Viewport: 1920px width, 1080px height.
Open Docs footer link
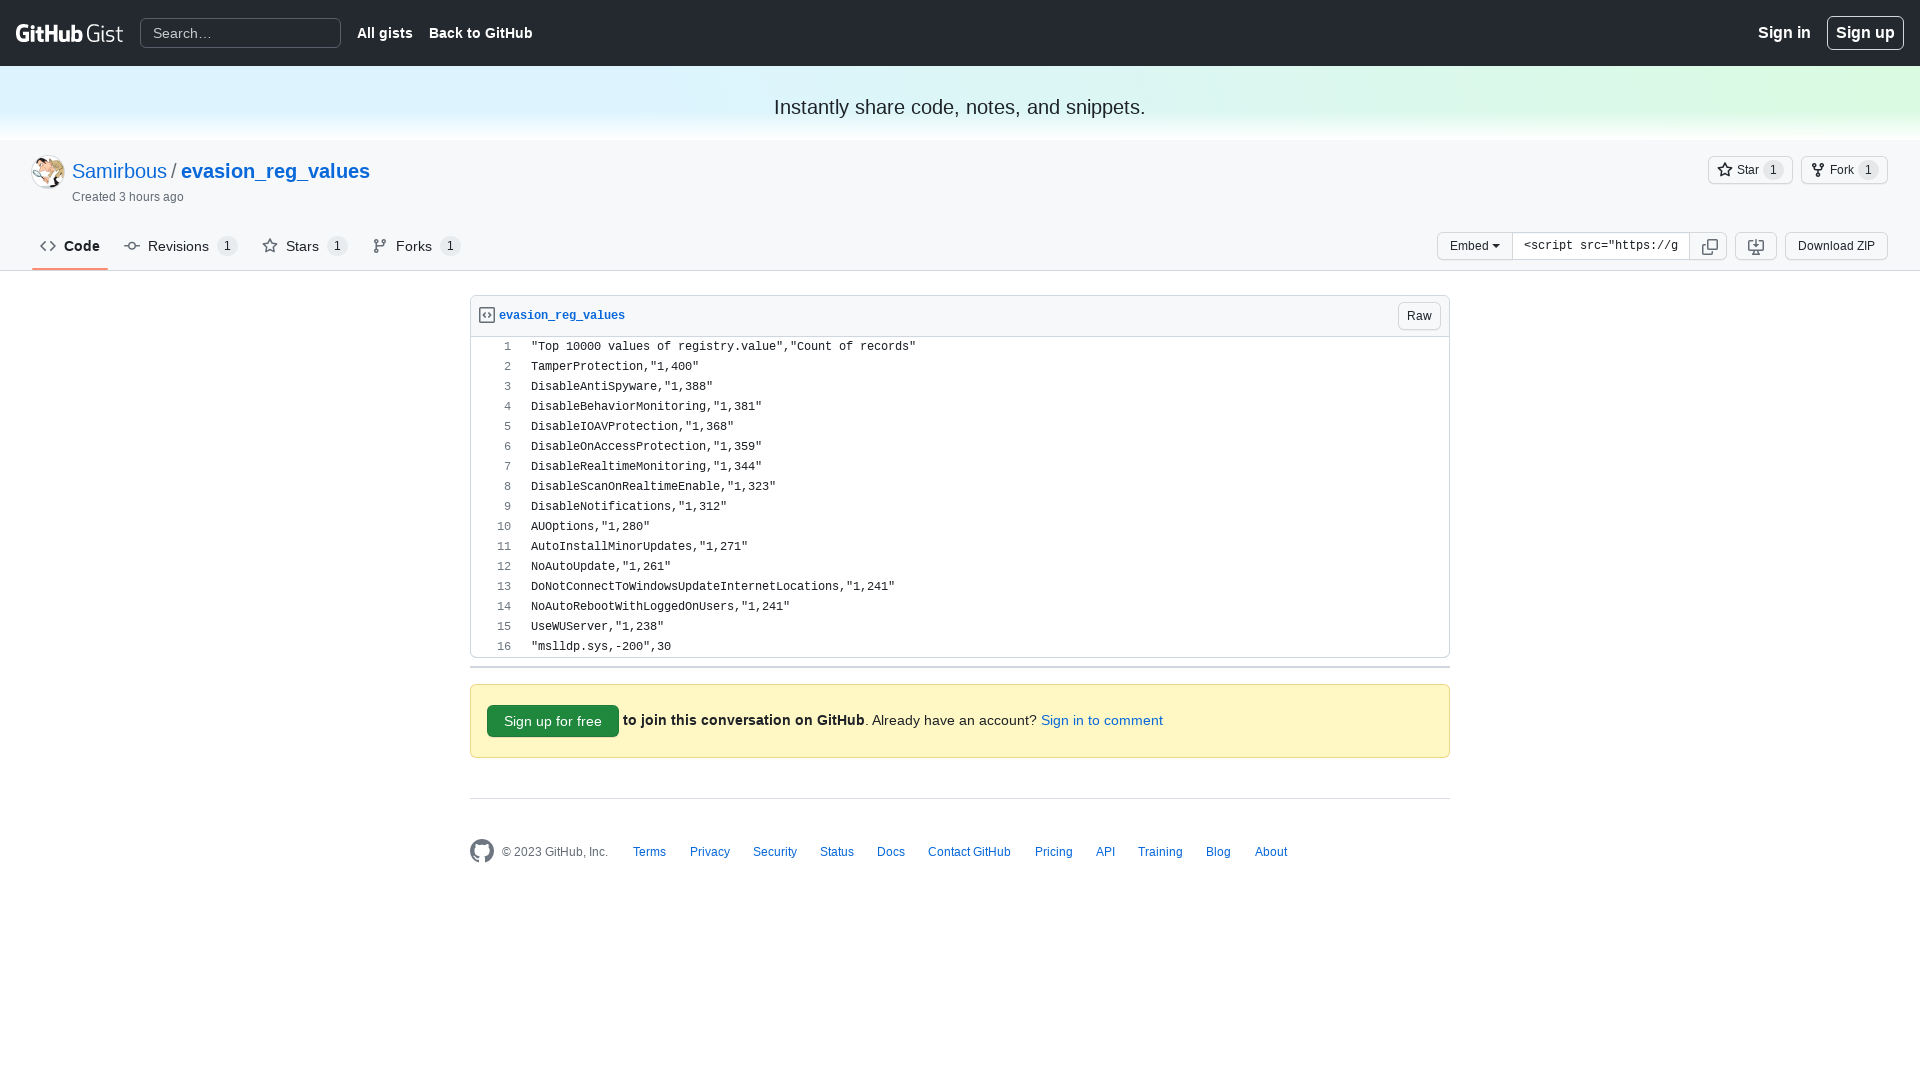click(891, 852)
